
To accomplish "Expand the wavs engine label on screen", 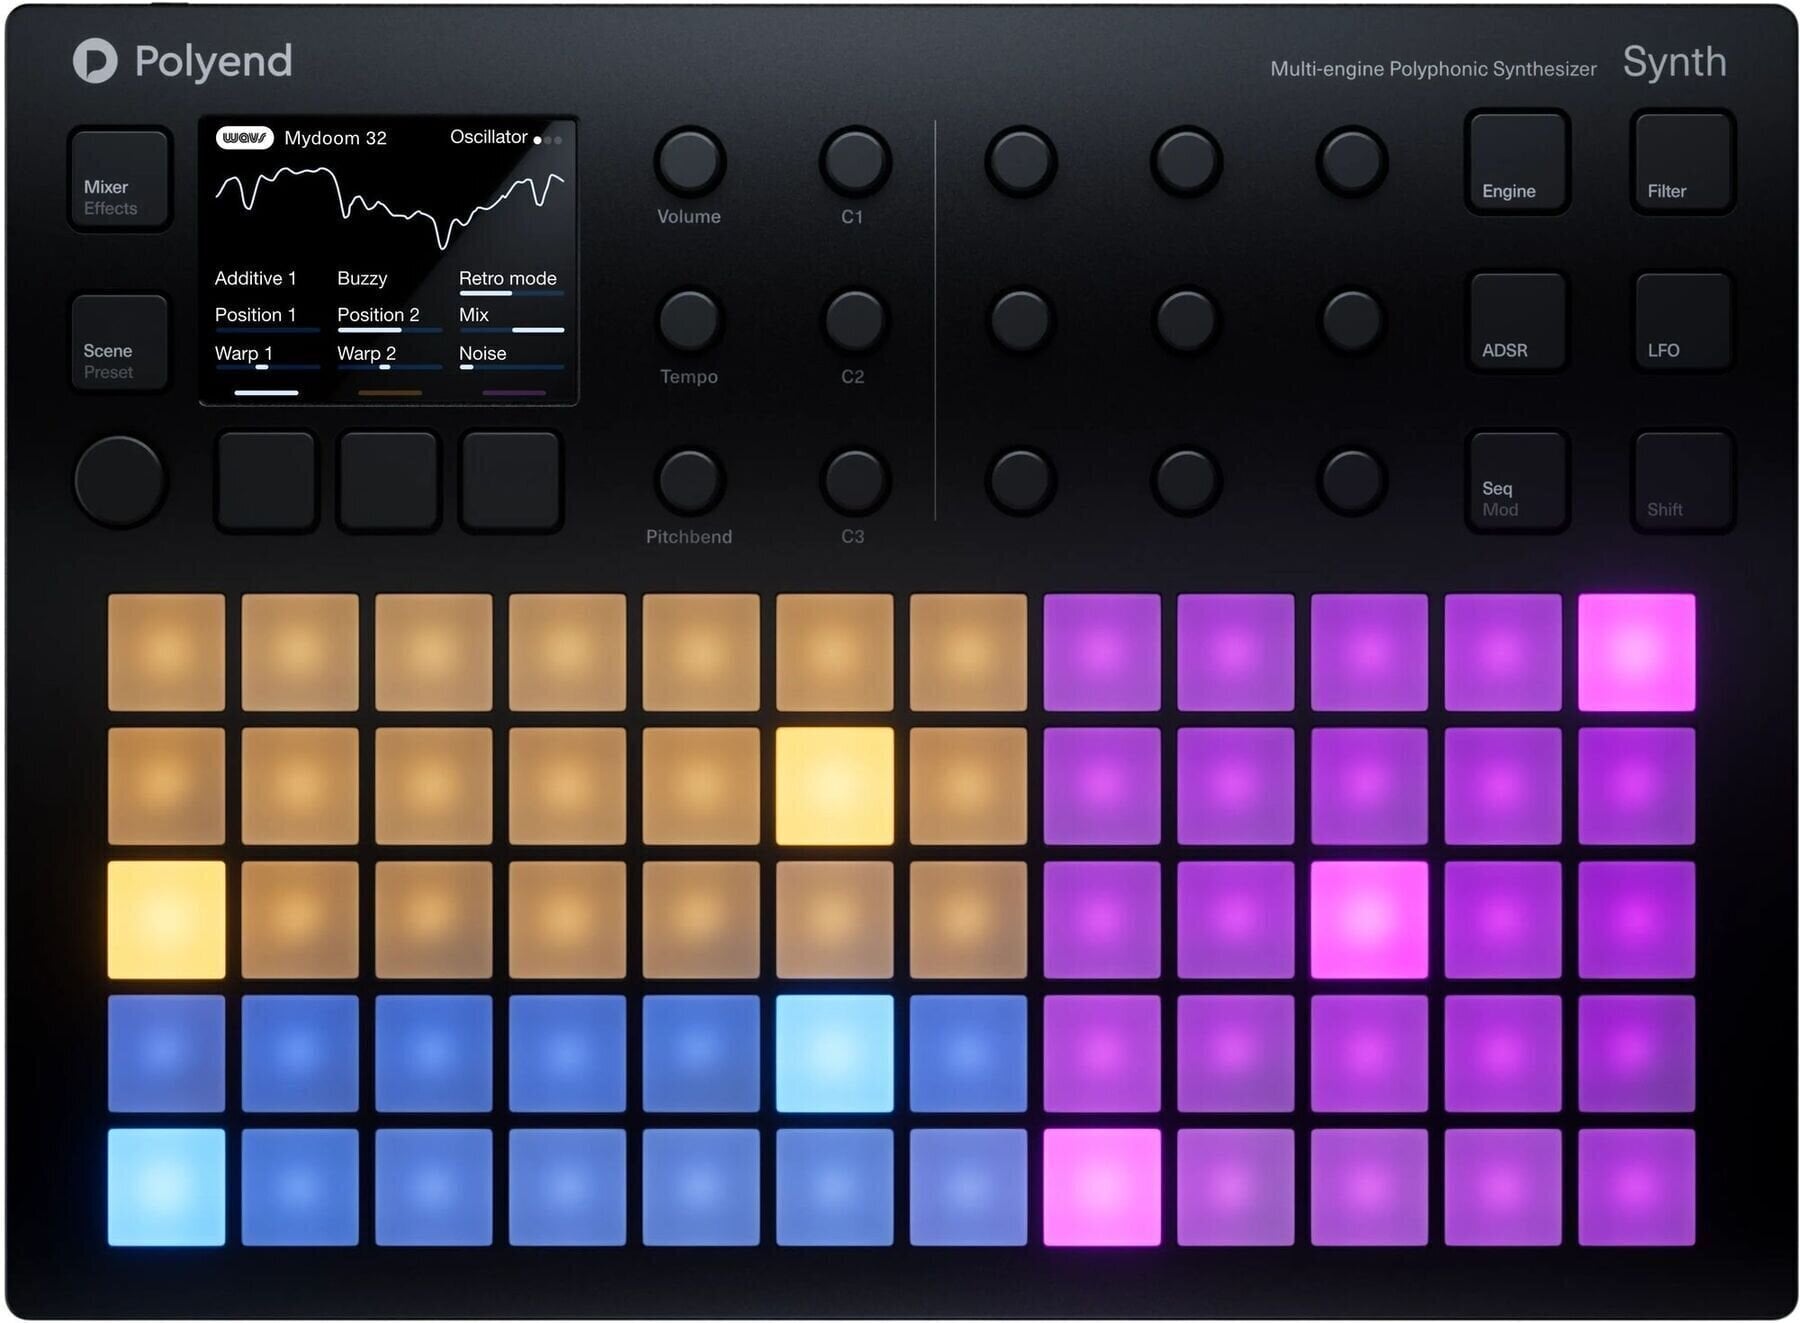I will tap(245, 137).
